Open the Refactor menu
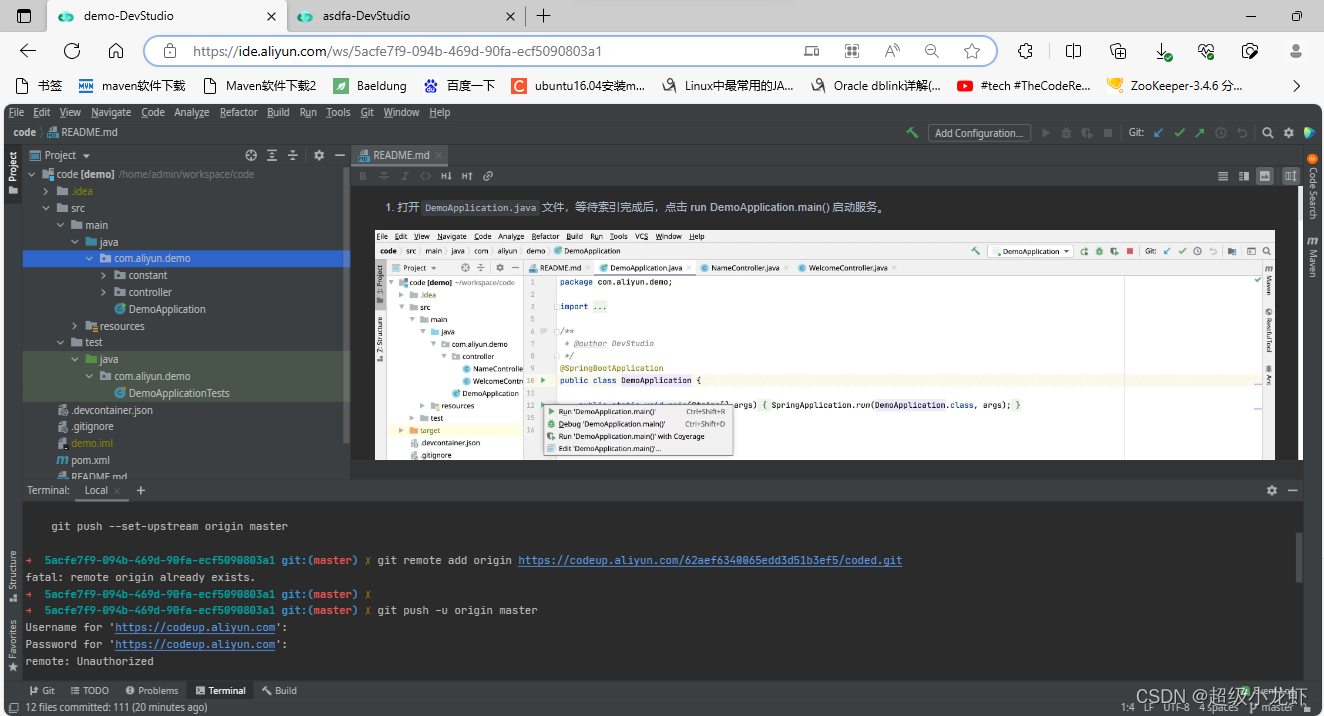The height and width of the screenshot is (716, 1324). click(238, 112)
